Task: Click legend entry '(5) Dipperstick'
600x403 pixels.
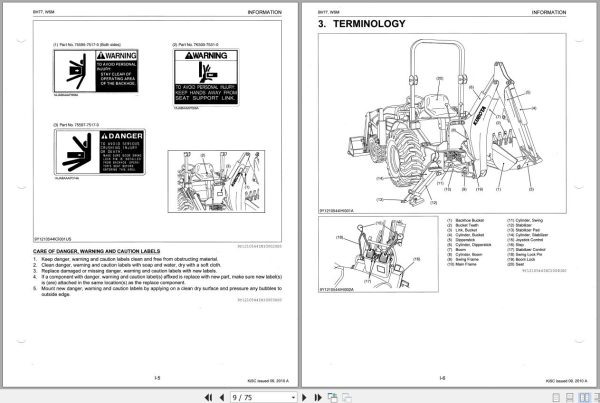Action: (461, 240)
